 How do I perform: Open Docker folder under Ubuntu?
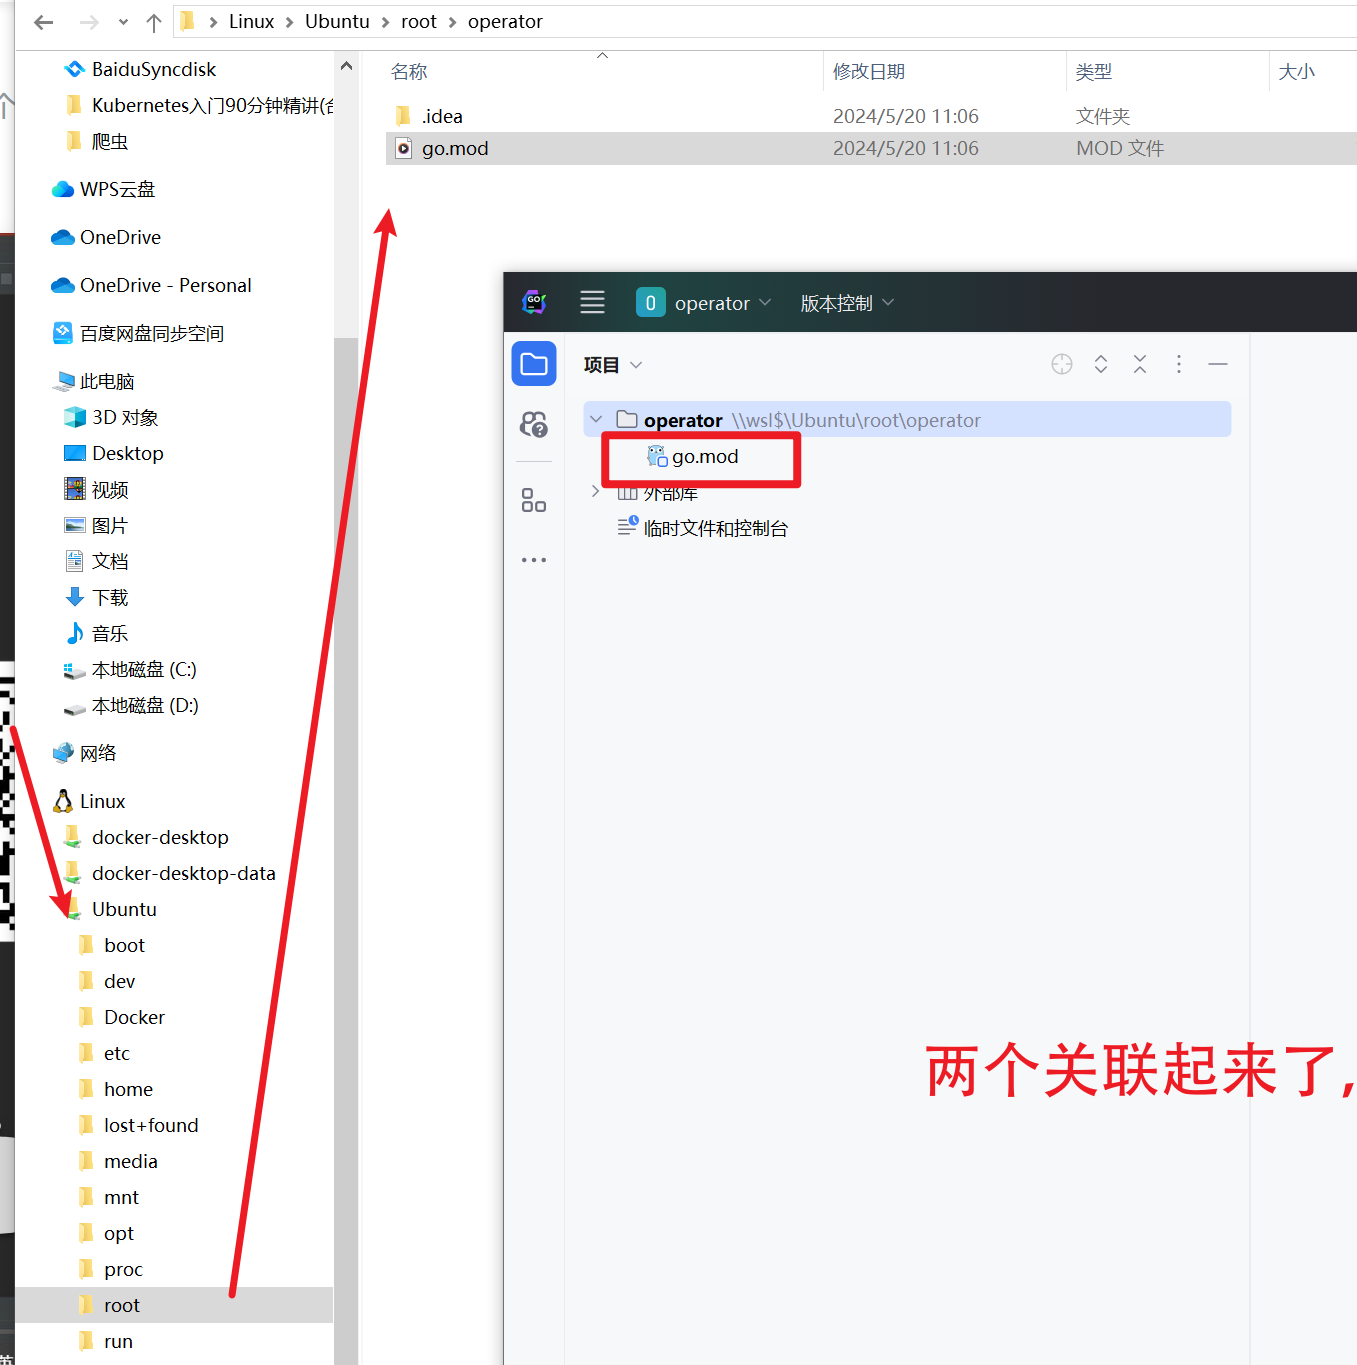point(121,1017)
